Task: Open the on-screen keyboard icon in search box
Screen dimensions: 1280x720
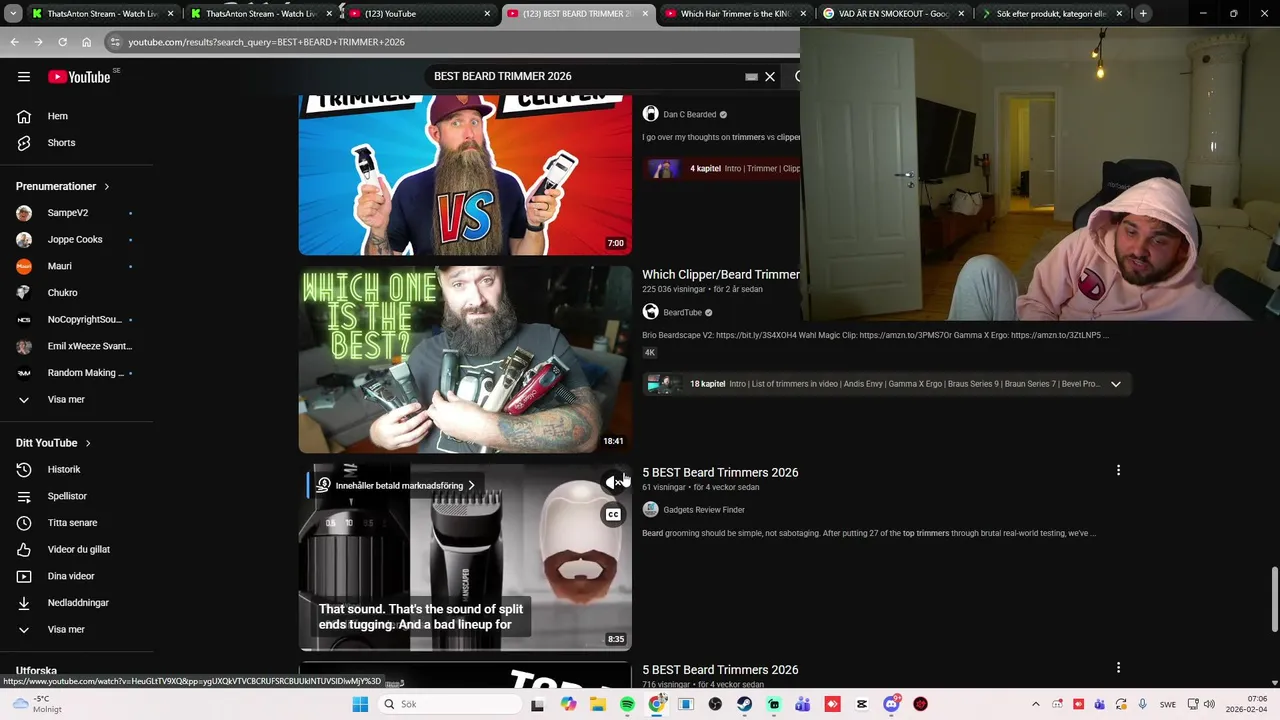Action: [751, 76]
